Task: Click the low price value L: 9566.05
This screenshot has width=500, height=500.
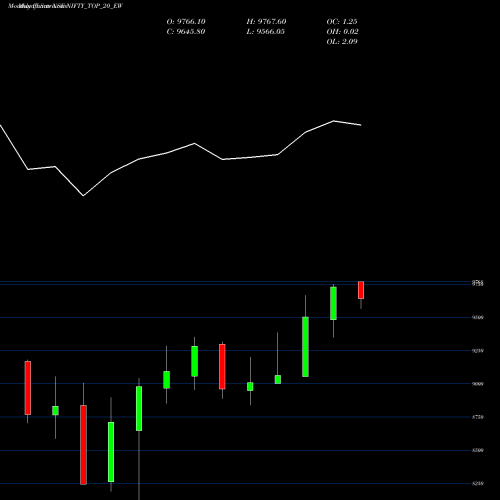Action: (266, 32)
